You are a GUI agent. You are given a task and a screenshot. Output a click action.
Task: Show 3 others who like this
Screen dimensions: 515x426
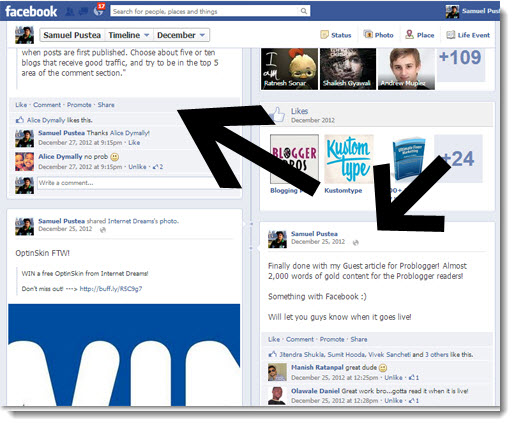tap(438, 354)
